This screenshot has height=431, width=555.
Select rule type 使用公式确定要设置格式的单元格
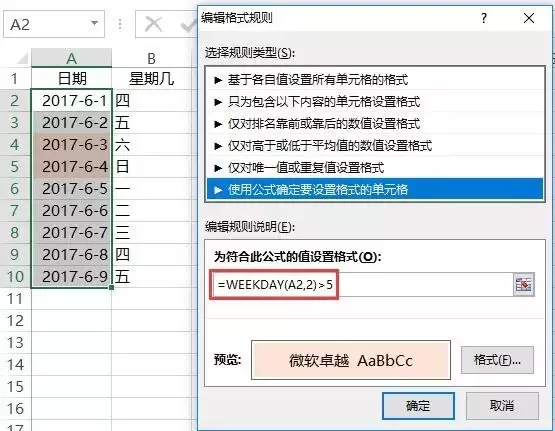tap(375, 190)
